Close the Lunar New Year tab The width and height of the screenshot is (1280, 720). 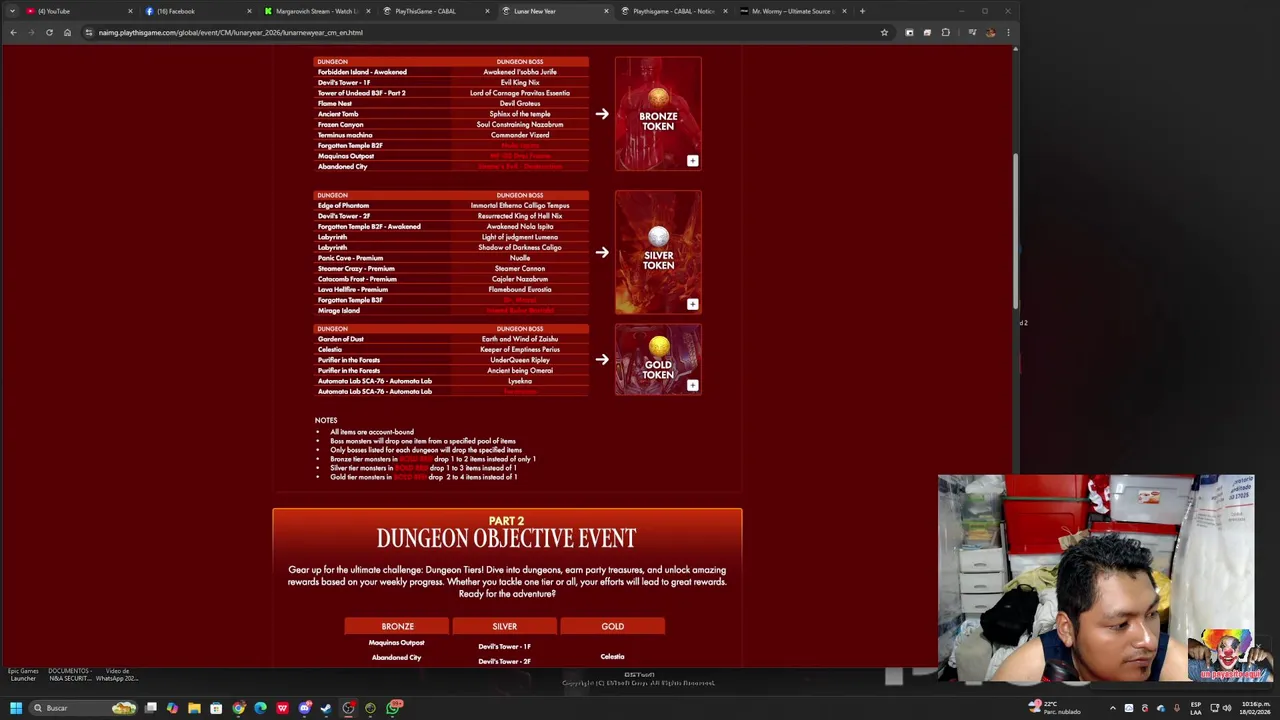click(606, 11)
